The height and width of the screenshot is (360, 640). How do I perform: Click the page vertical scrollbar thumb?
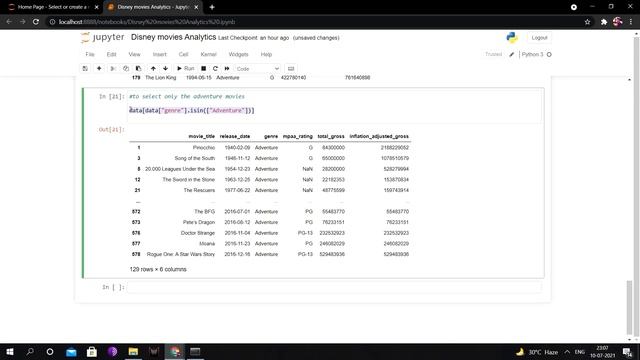pos(629,307)
